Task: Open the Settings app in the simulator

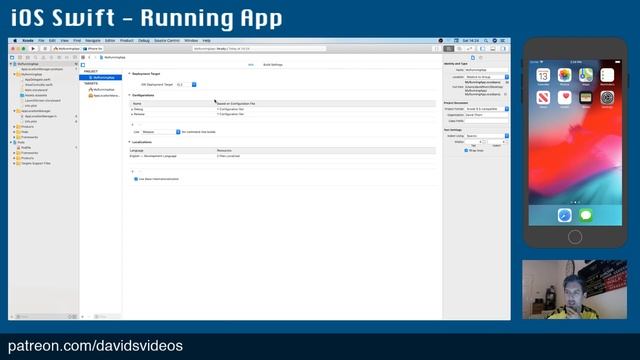Action: (x=607, y=98)
